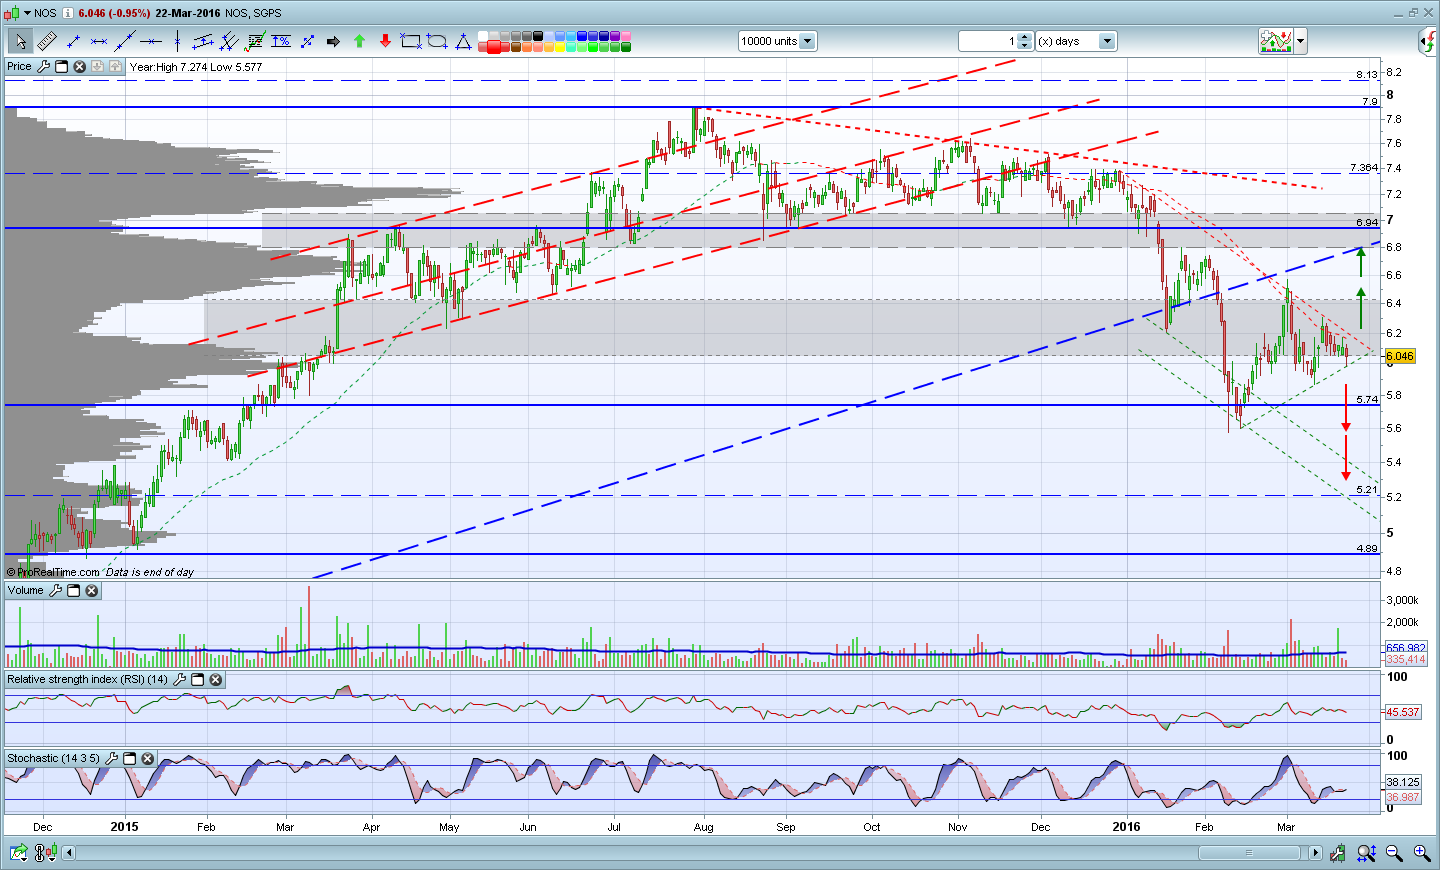Maximize the RSI indicator panel
This screenshot has width=1440, height=870.
(x=198, y=680)
